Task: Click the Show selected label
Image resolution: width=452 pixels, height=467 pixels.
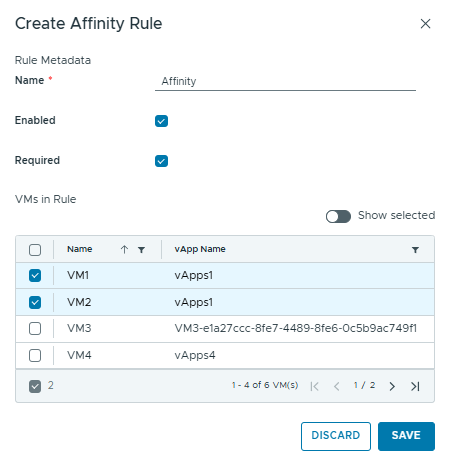Action: 396,215
